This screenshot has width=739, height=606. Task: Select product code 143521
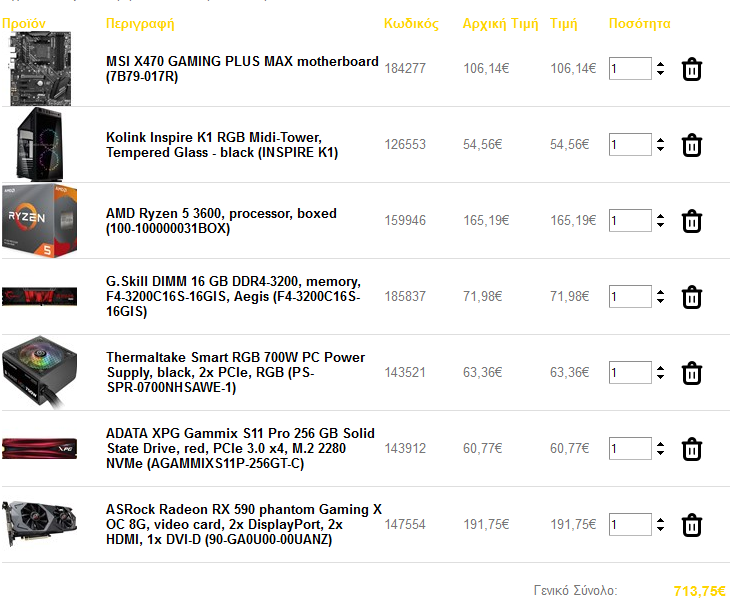click(405, 373)
